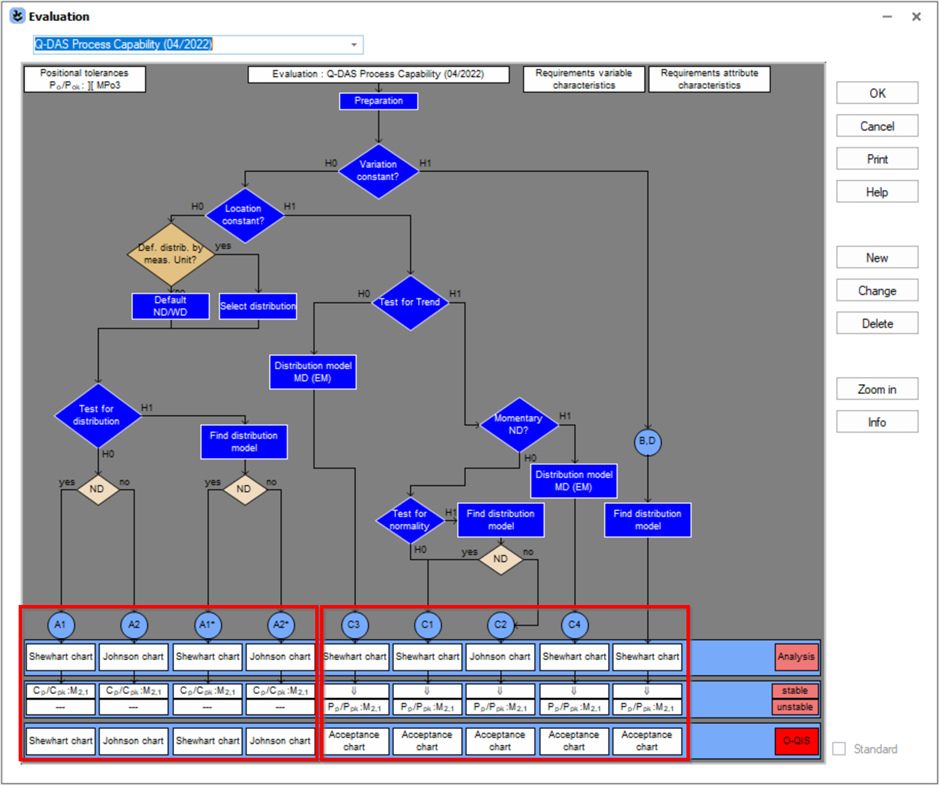The width and height of the screenshot is (939, 785).
Task: Click Find distribution model box next to Test for normality
Action: 501,520
